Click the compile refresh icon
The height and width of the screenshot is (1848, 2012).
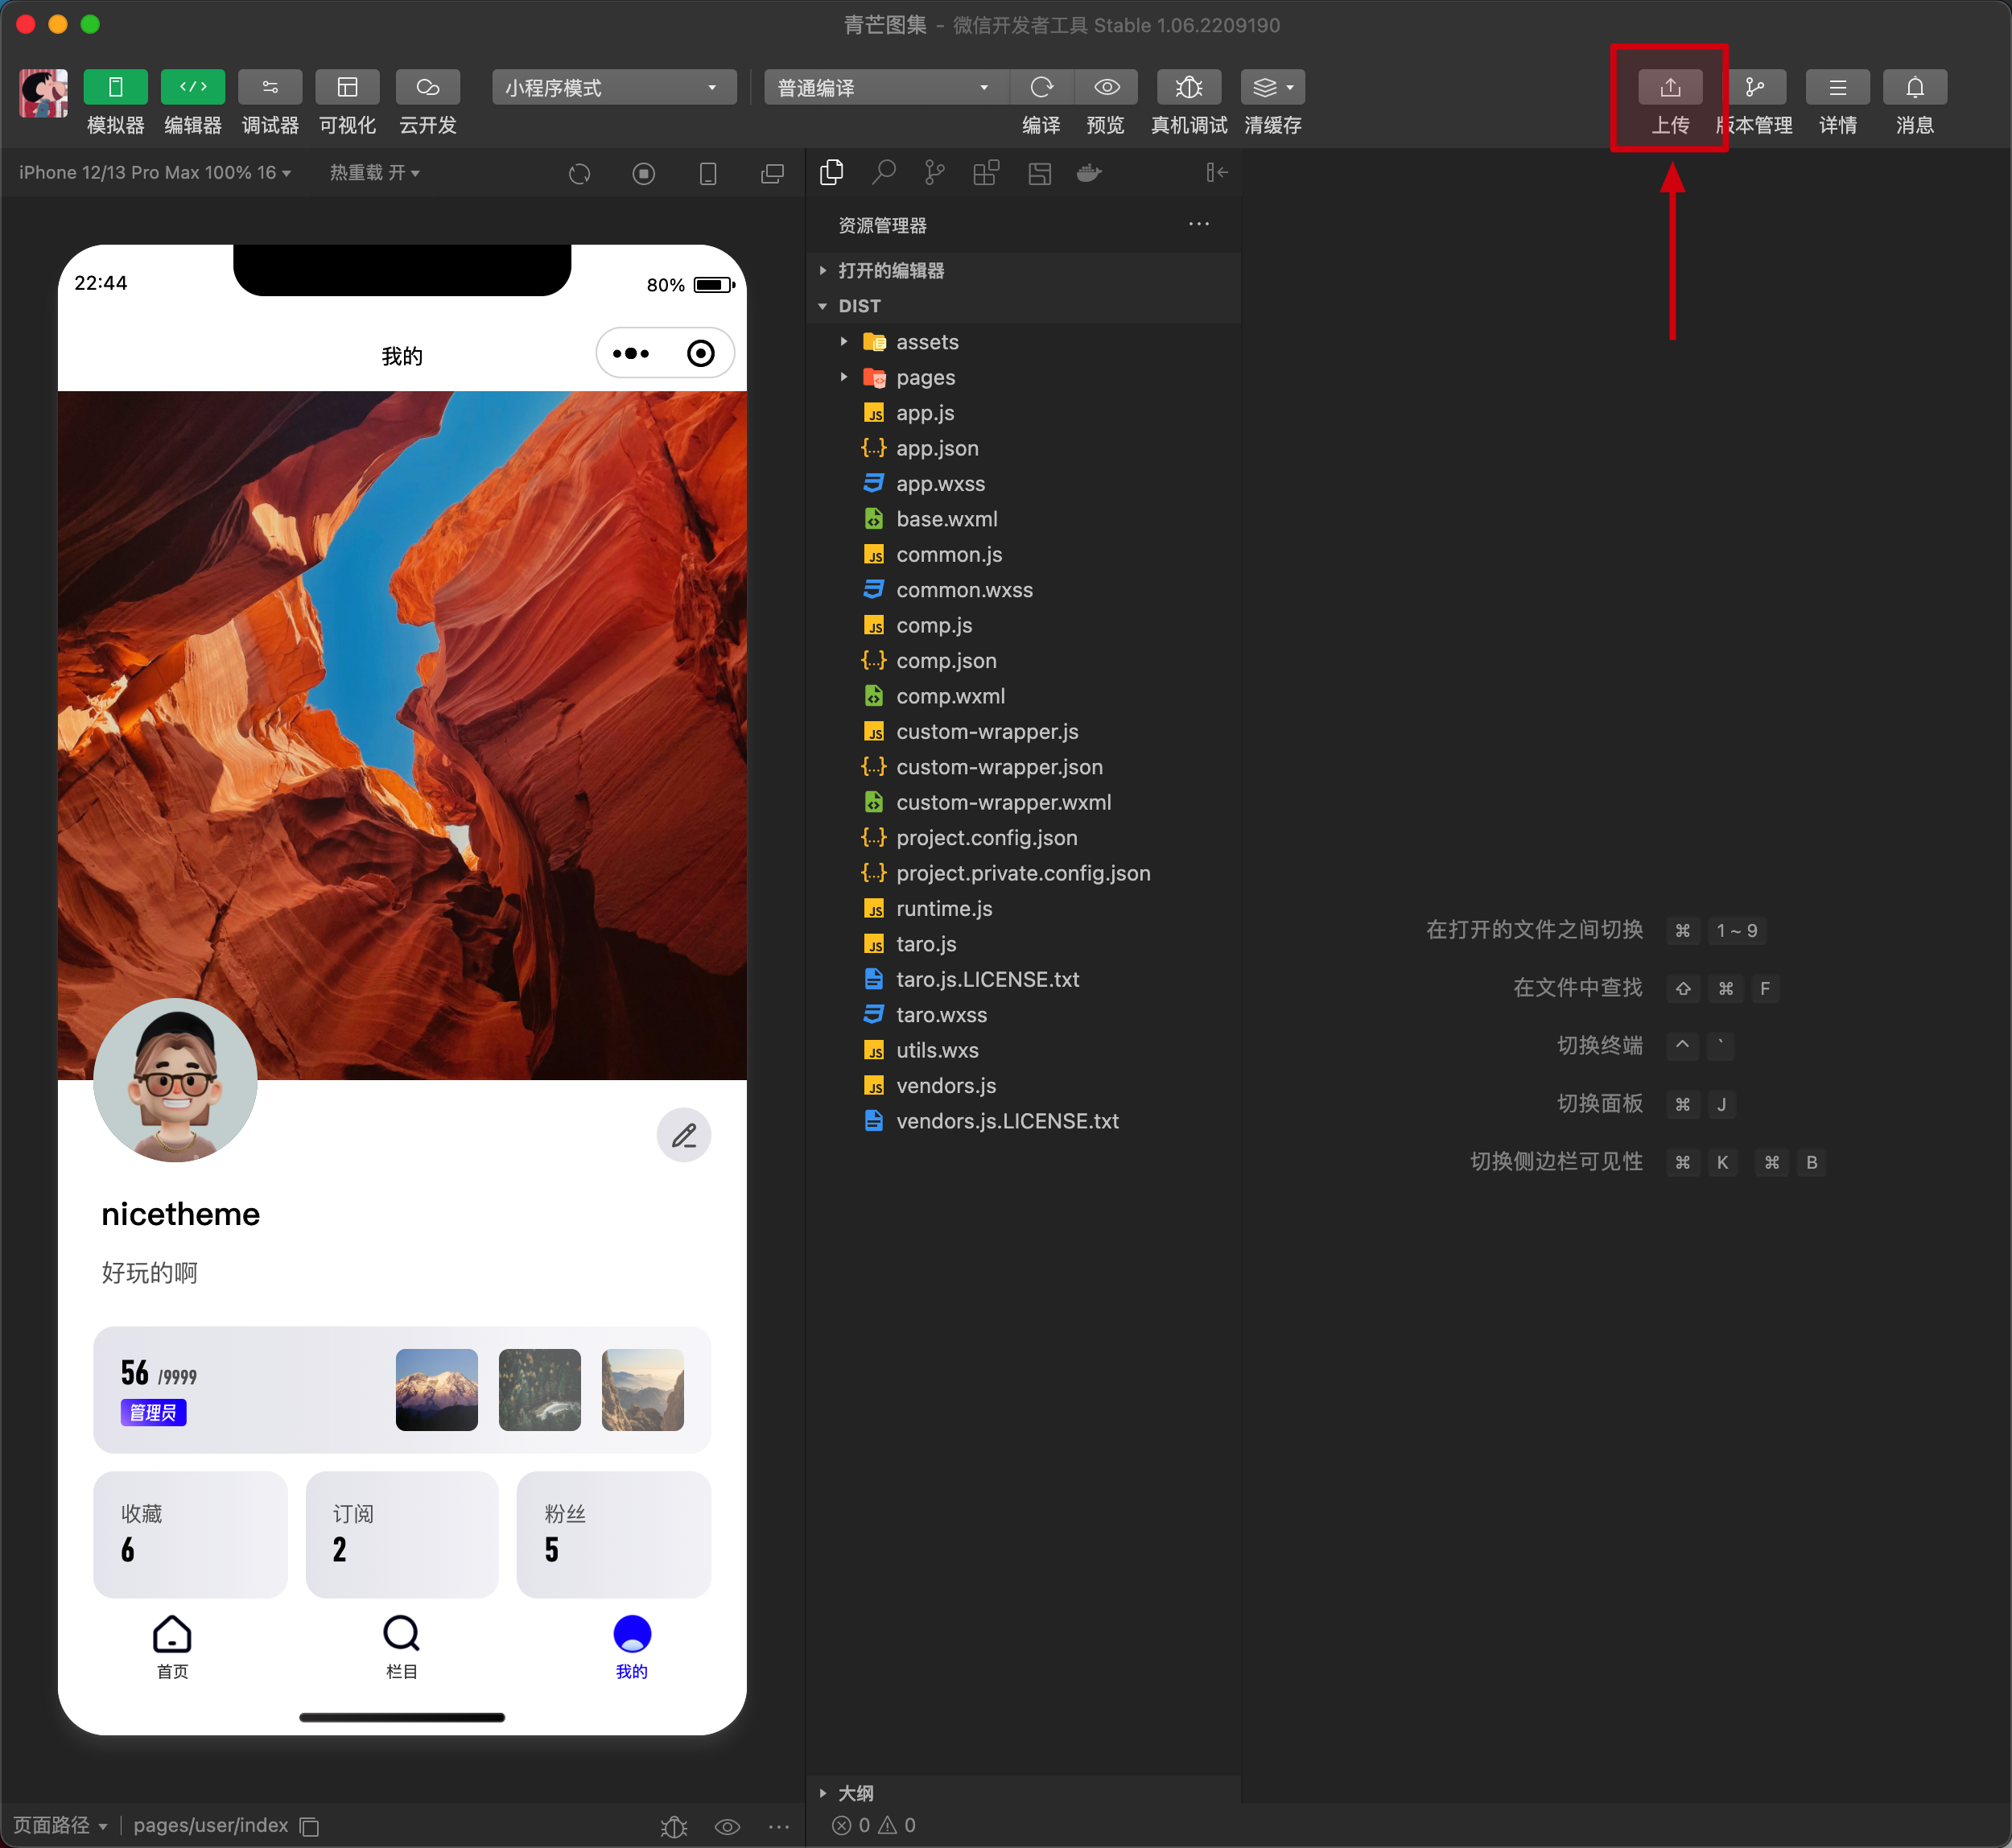coord(1041,87)
